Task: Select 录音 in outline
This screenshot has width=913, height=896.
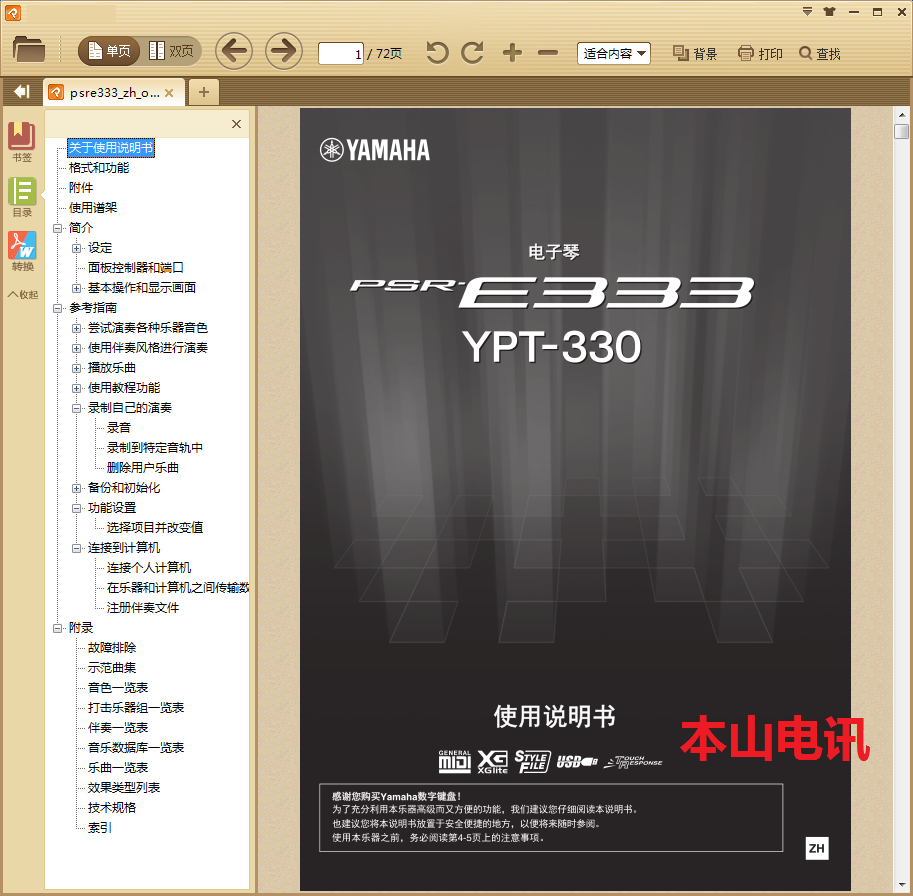Action: coord(119,428)
